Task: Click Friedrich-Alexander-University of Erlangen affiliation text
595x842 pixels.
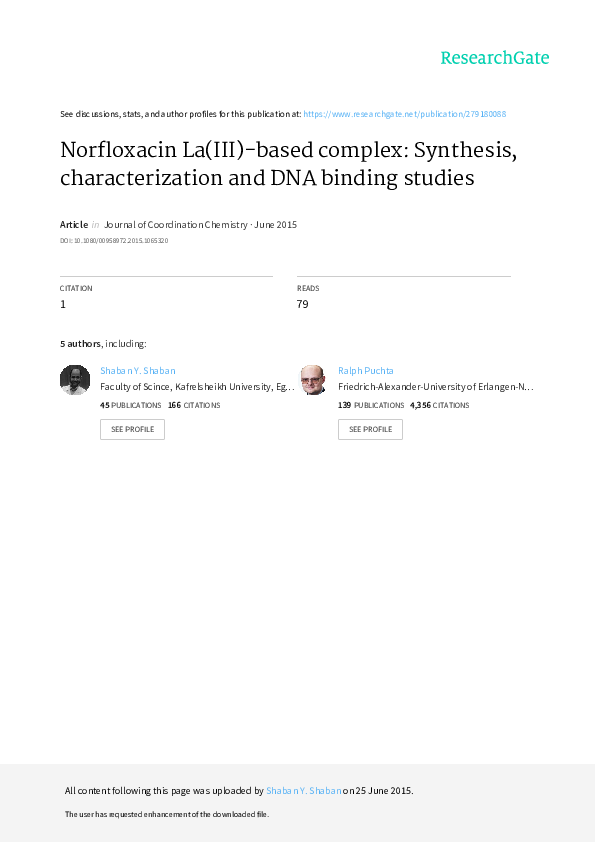Action: [x=436, y=387]
